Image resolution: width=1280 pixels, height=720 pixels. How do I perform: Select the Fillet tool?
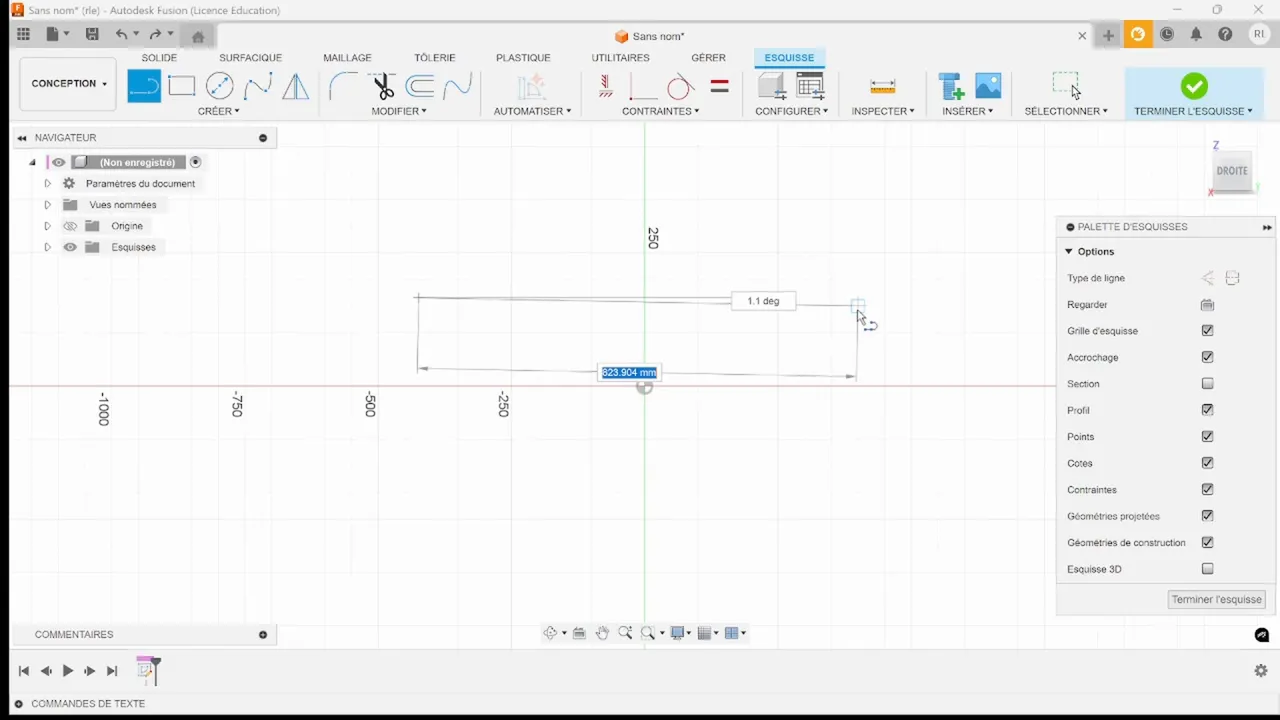[342, 87]
